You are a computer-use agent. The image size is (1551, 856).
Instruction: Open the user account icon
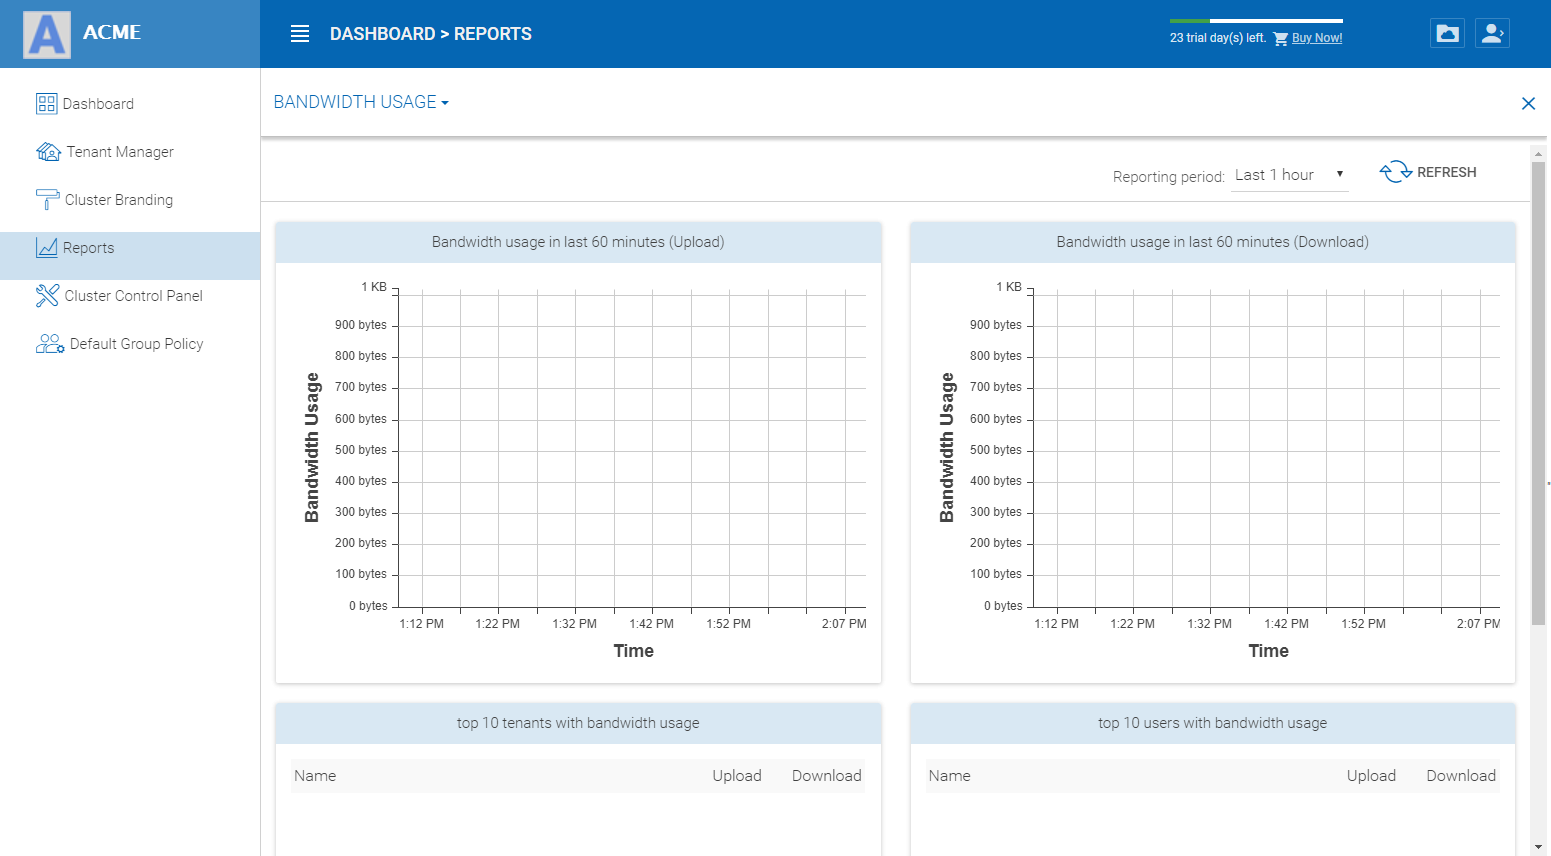[x=1492, y=33]
